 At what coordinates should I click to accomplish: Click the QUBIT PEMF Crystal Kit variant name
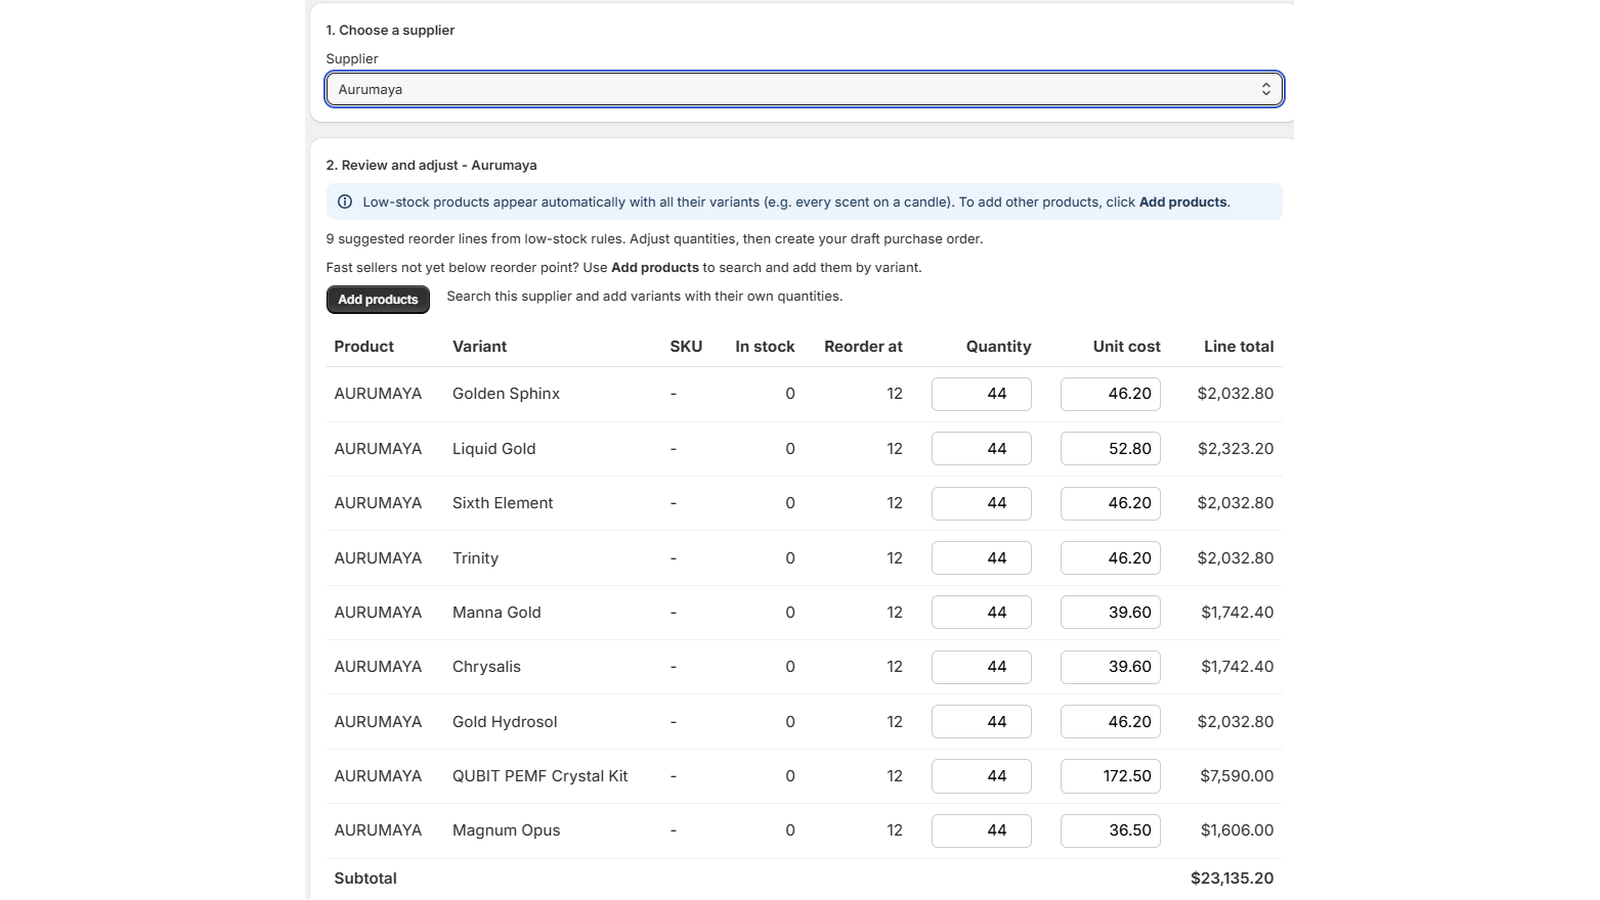pos(540,776)
